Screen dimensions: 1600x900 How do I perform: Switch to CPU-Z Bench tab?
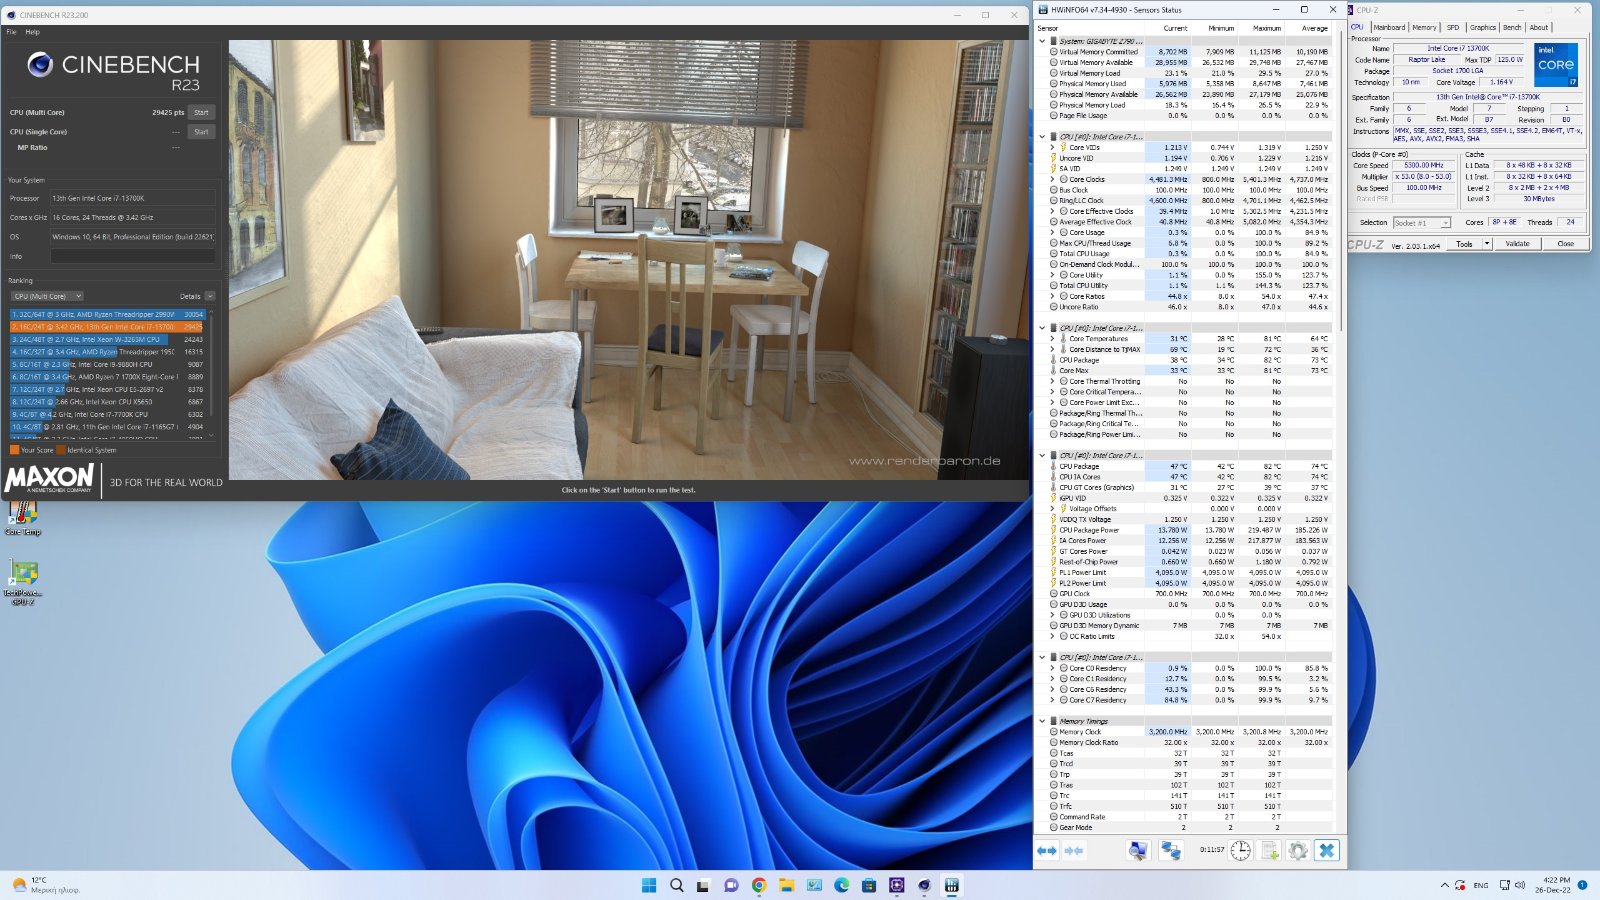click(1512, 28)
